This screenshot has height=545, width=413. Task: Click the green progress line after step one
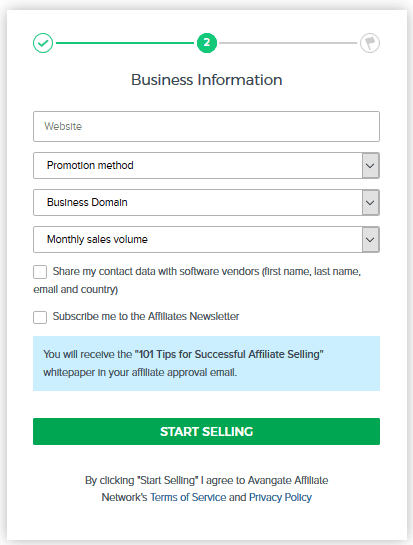tap(125, 43)
